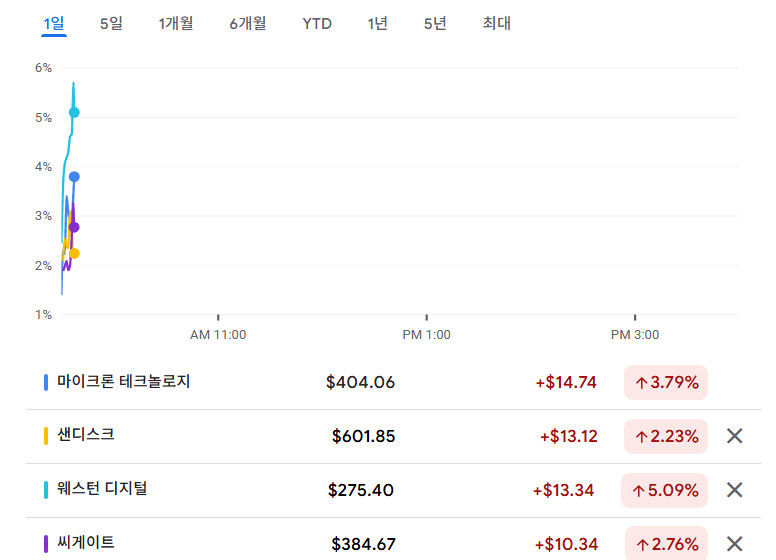Show the 6개월 chart range
776x560 pixels.
(x=248, y=23)
